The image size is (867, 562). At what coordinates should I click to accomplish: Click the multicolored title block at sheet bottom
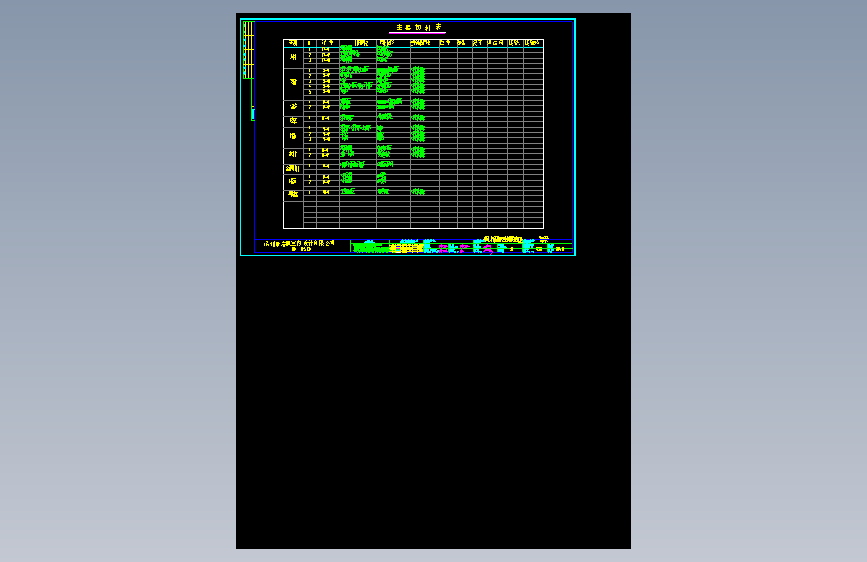point(413,246)
